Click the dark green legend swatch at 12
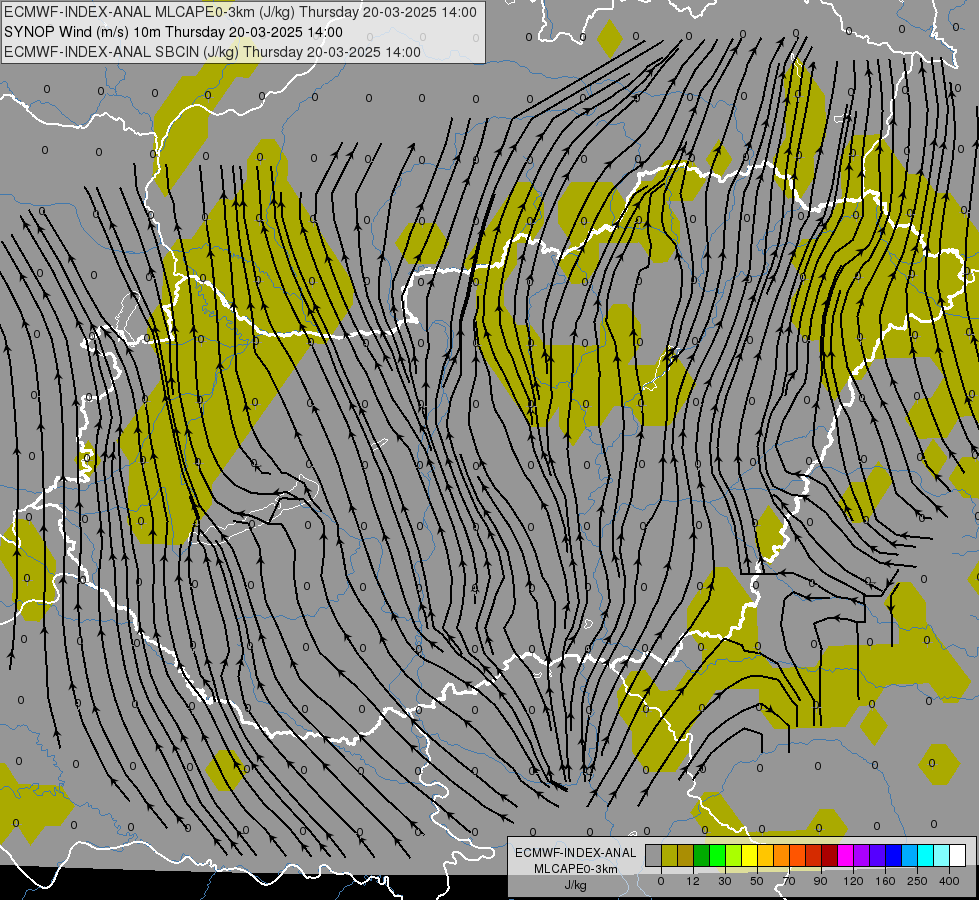Screen dimensions: 979x900 702,855
